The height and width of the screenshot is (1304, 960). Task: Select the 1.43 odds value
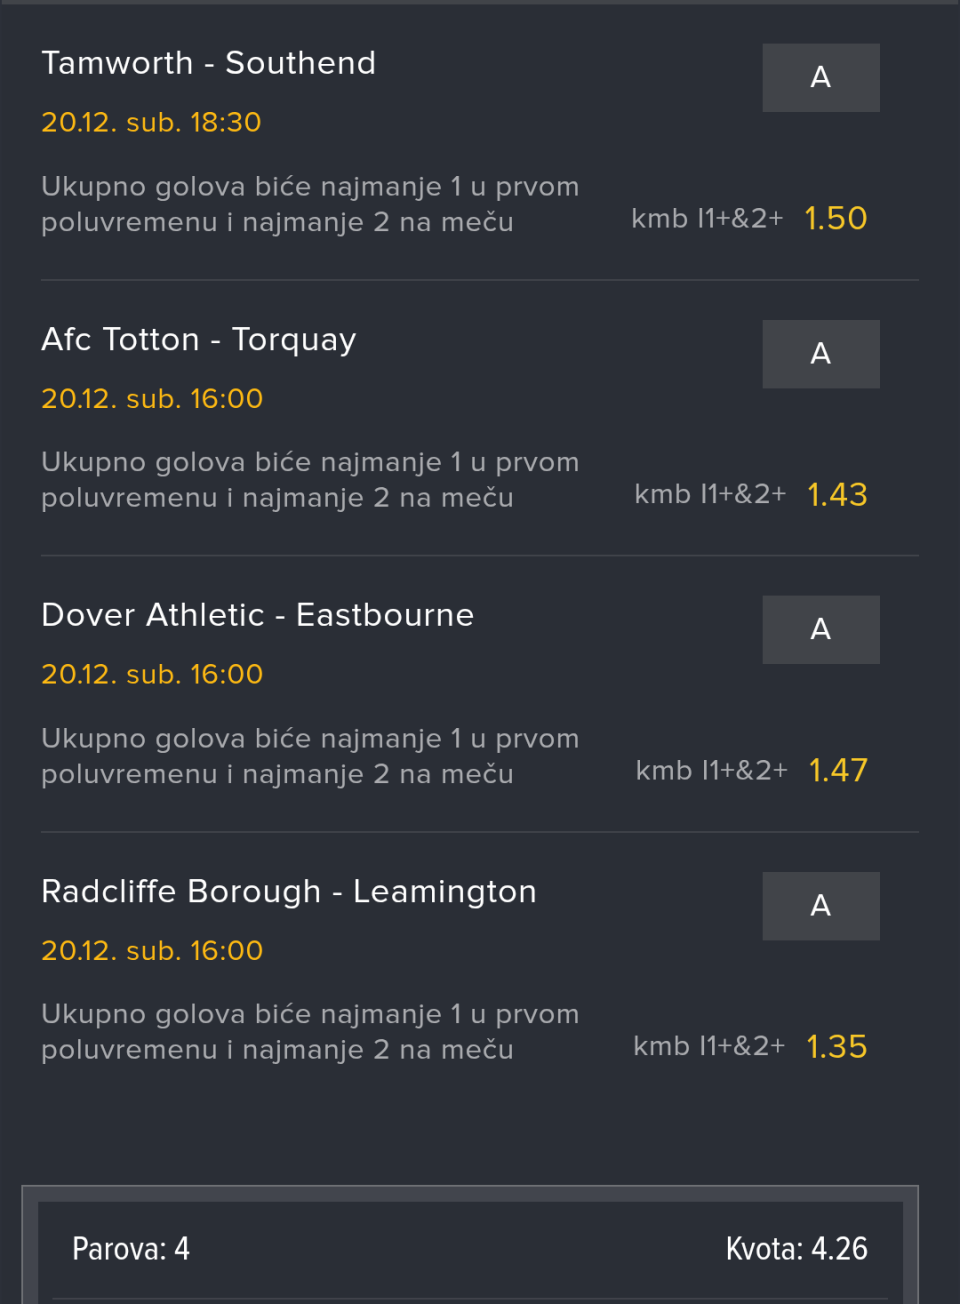pyautogui.click(x=836, y=494)
